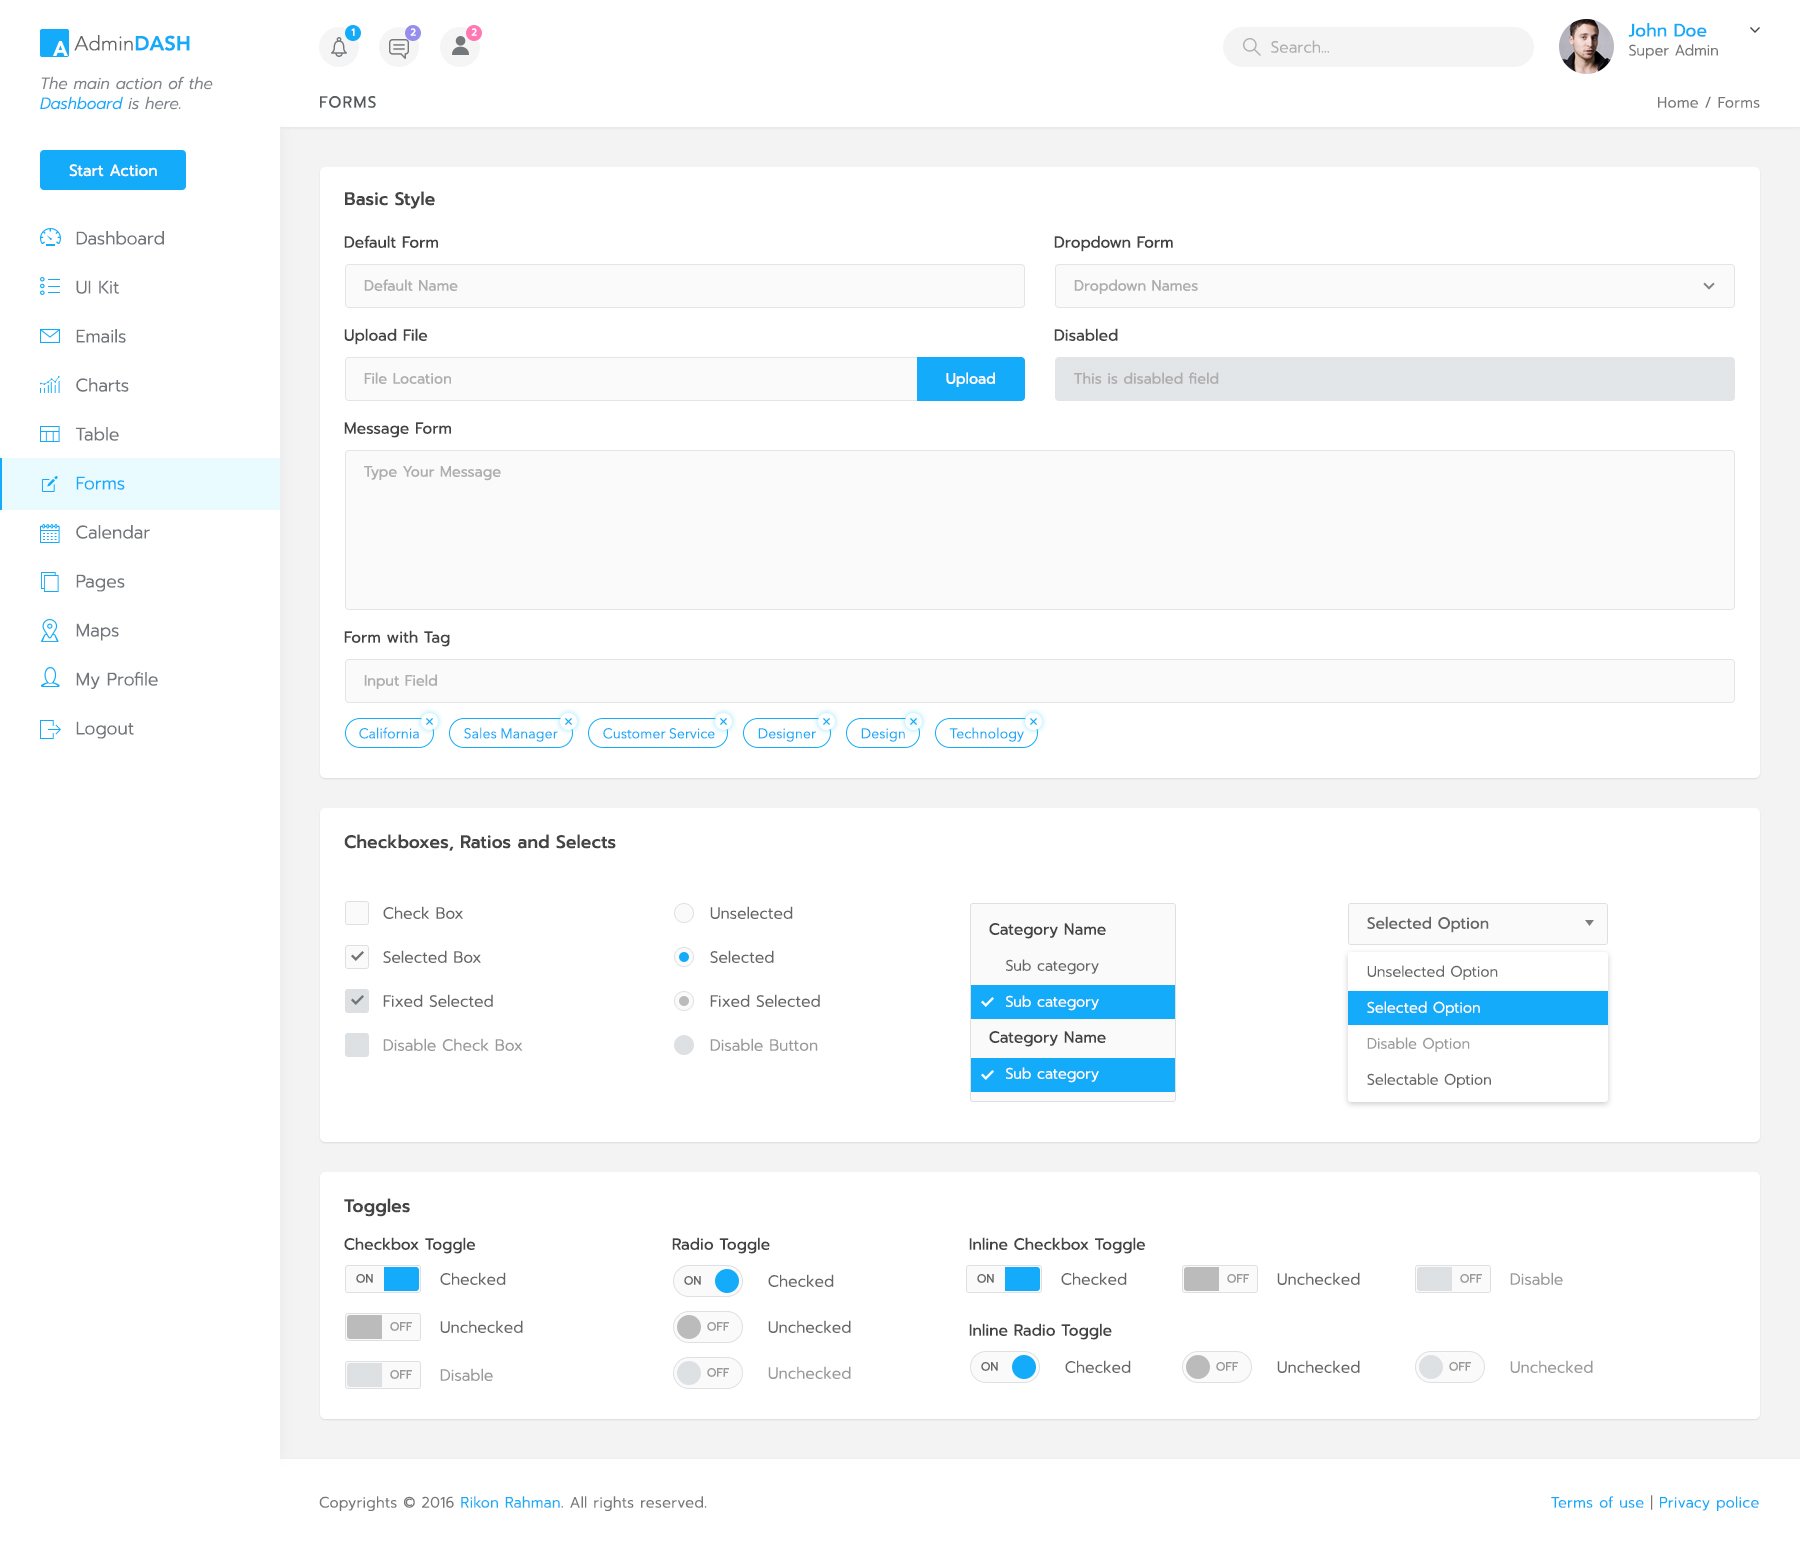Open the Privacy police link
1800x1546 pixels.
click(1709, 1503)
